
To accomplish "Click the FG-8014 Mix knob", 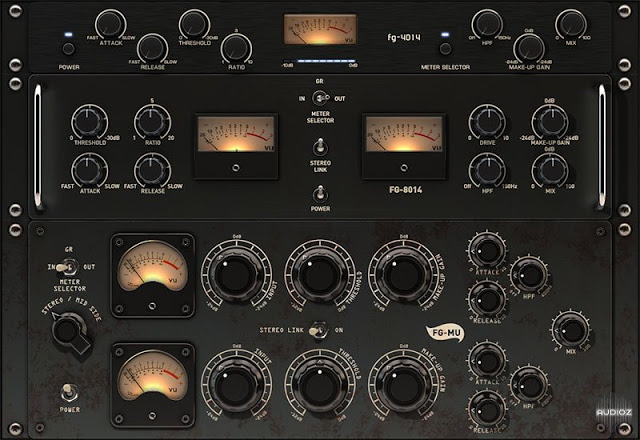I will pyautogui.click(x=550, y=171).
